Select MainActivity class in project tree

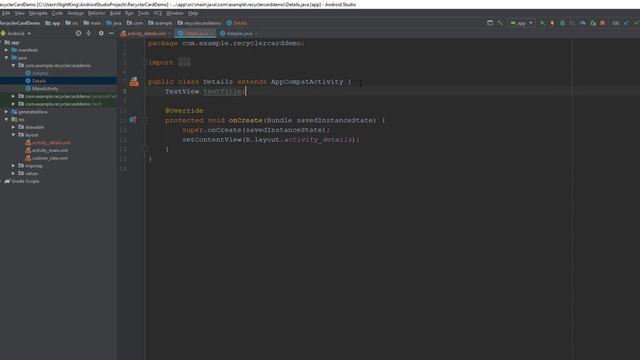tap(45, 89)
